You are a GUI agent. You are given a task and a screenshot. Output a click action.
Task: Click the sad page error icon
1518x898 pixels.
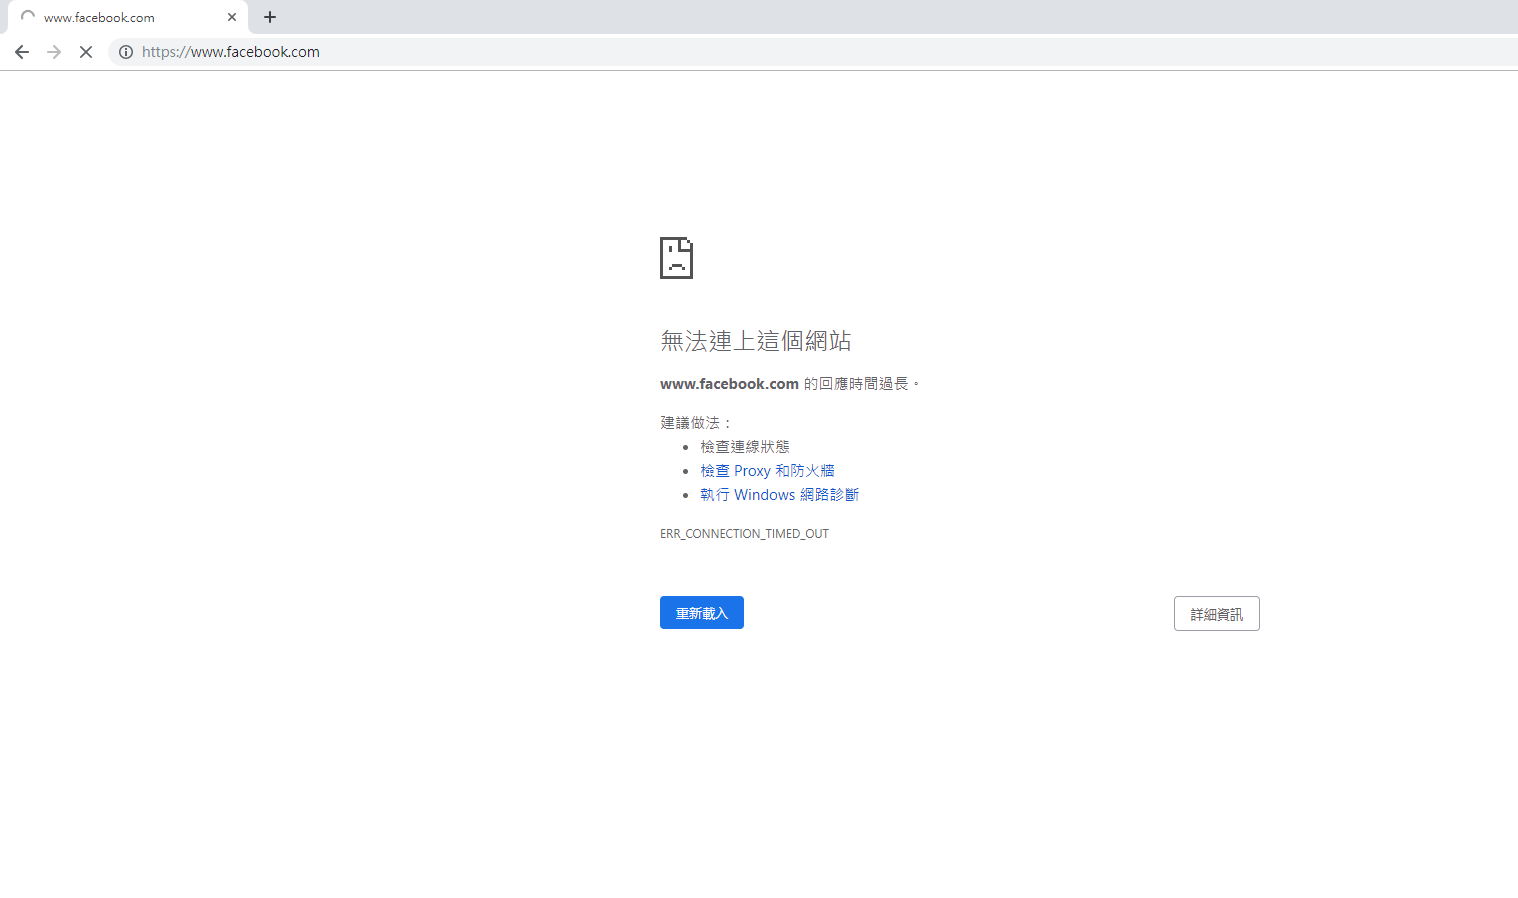(676, 258)
